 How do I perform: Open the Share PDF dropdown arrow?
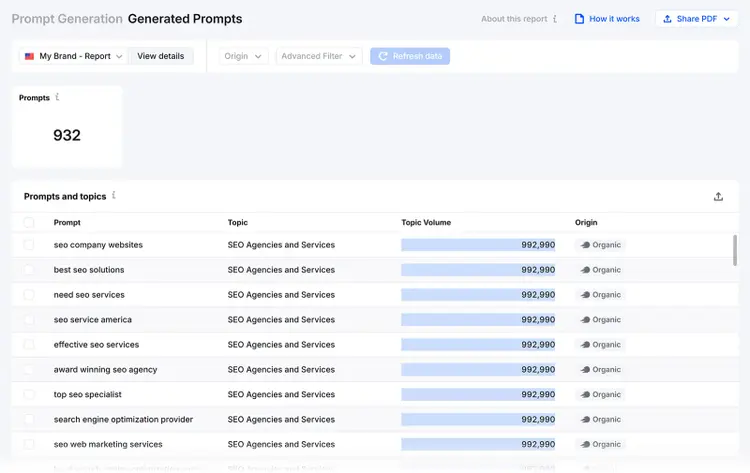click(727, 19)
